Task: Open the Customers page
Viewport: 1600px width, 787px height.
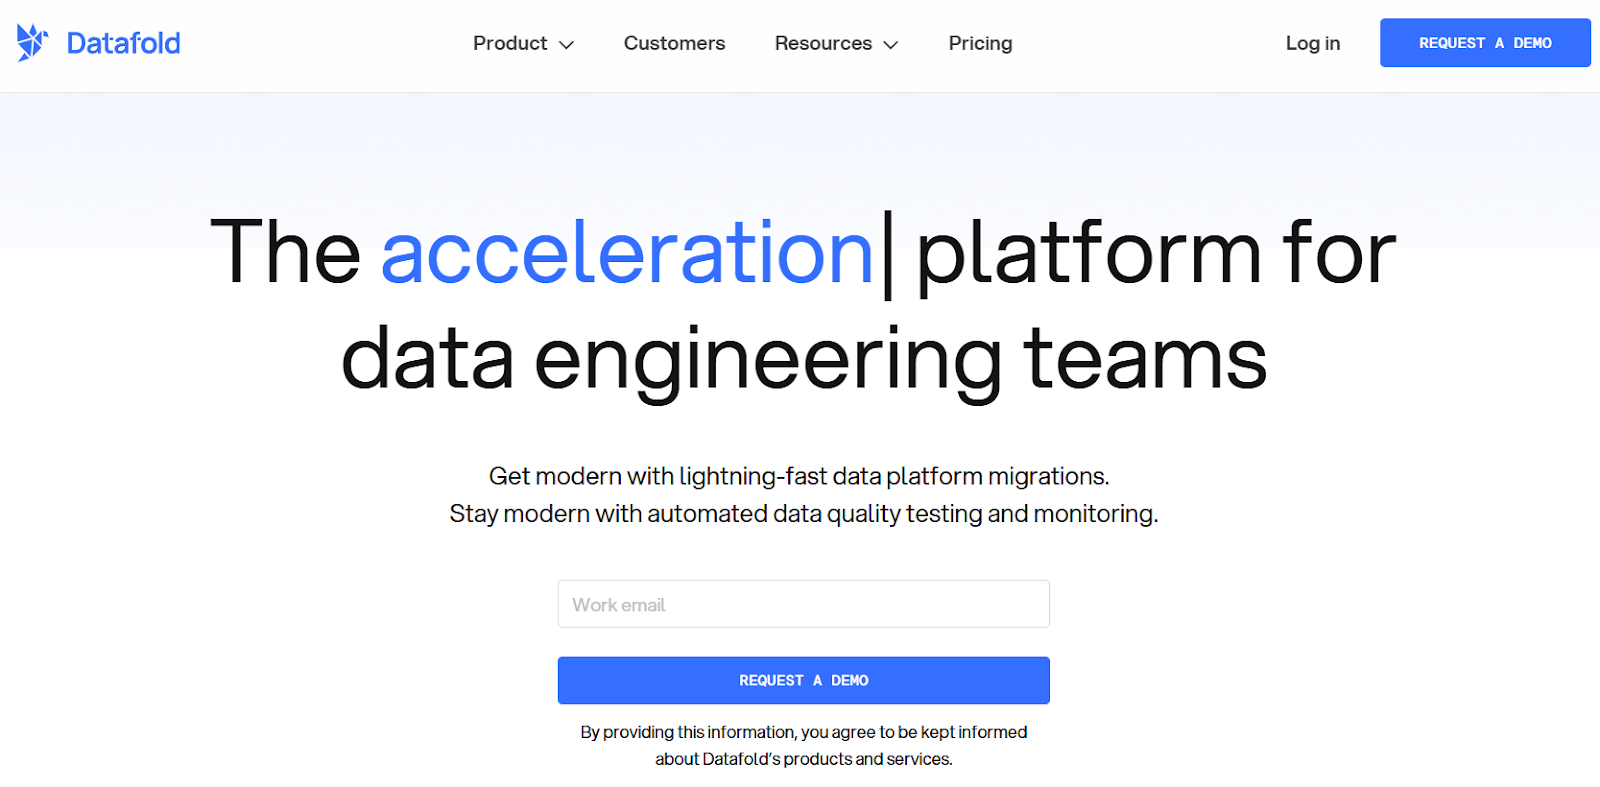Action: pos(674,43)
